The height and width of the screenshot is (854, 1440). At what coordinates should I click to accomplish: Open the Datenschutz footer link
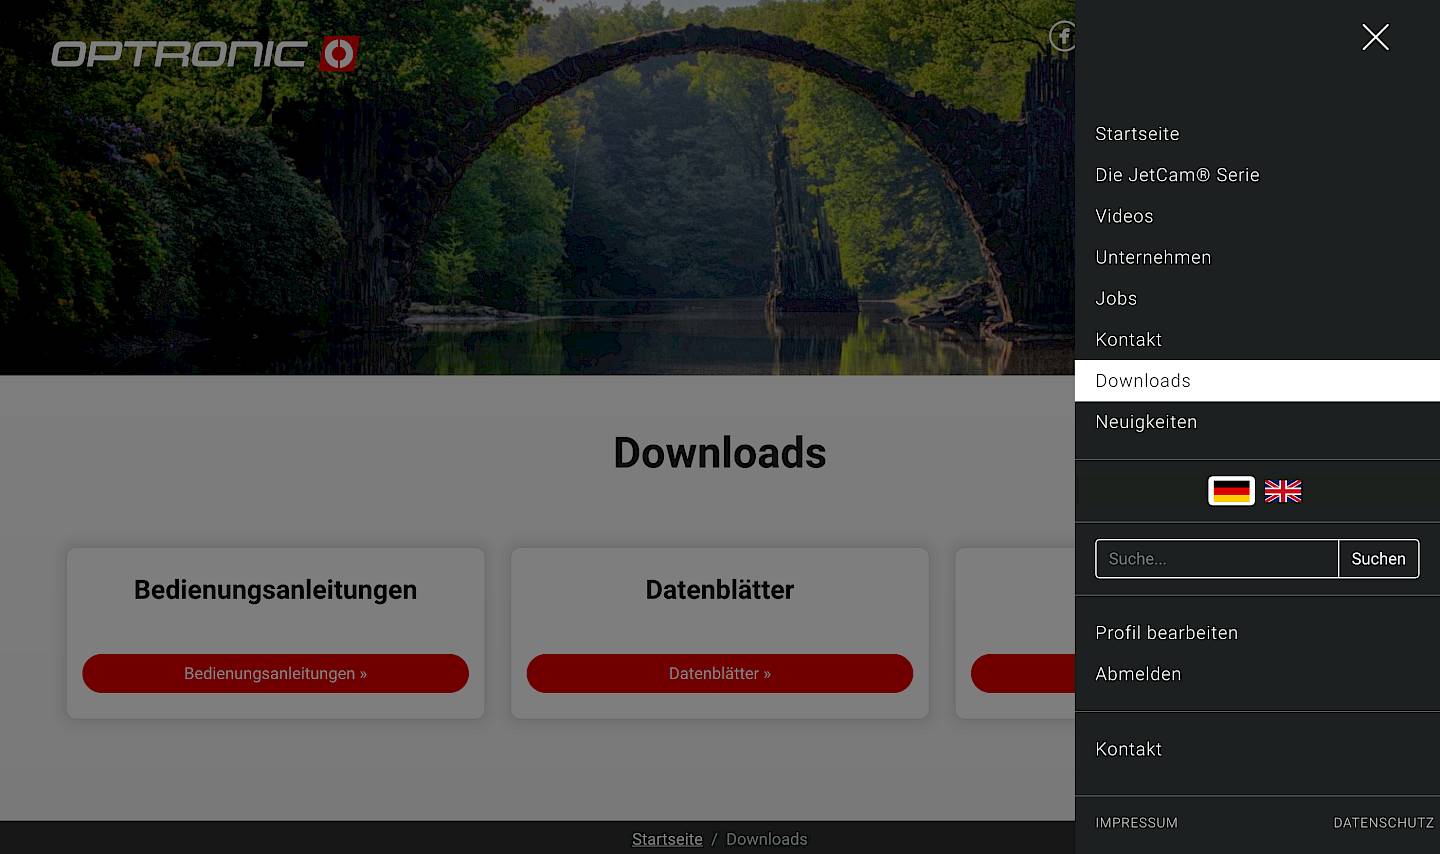coord(1383,823)
